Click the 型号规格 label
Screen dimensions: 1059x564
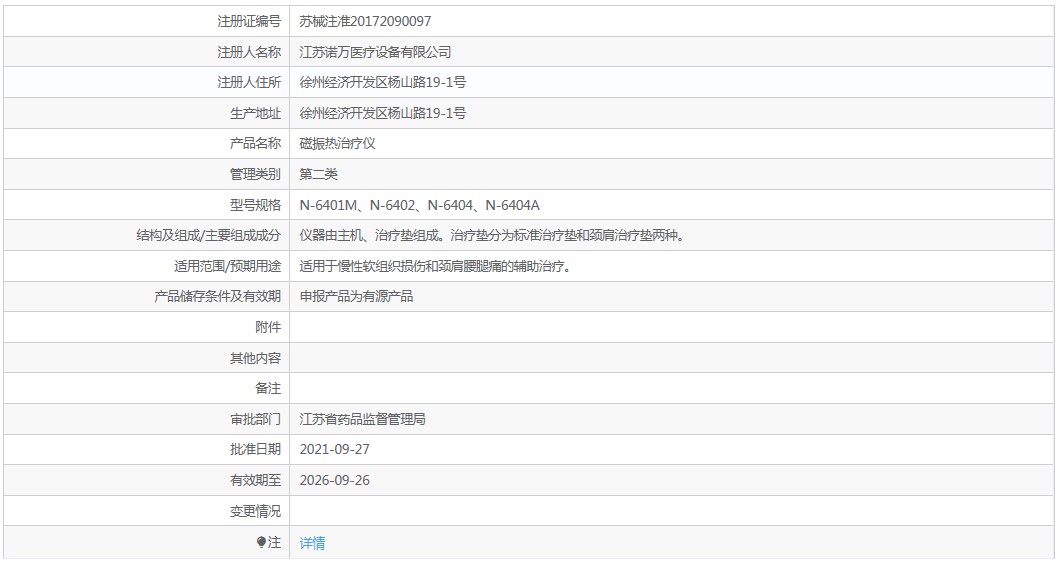pos(255,205)
